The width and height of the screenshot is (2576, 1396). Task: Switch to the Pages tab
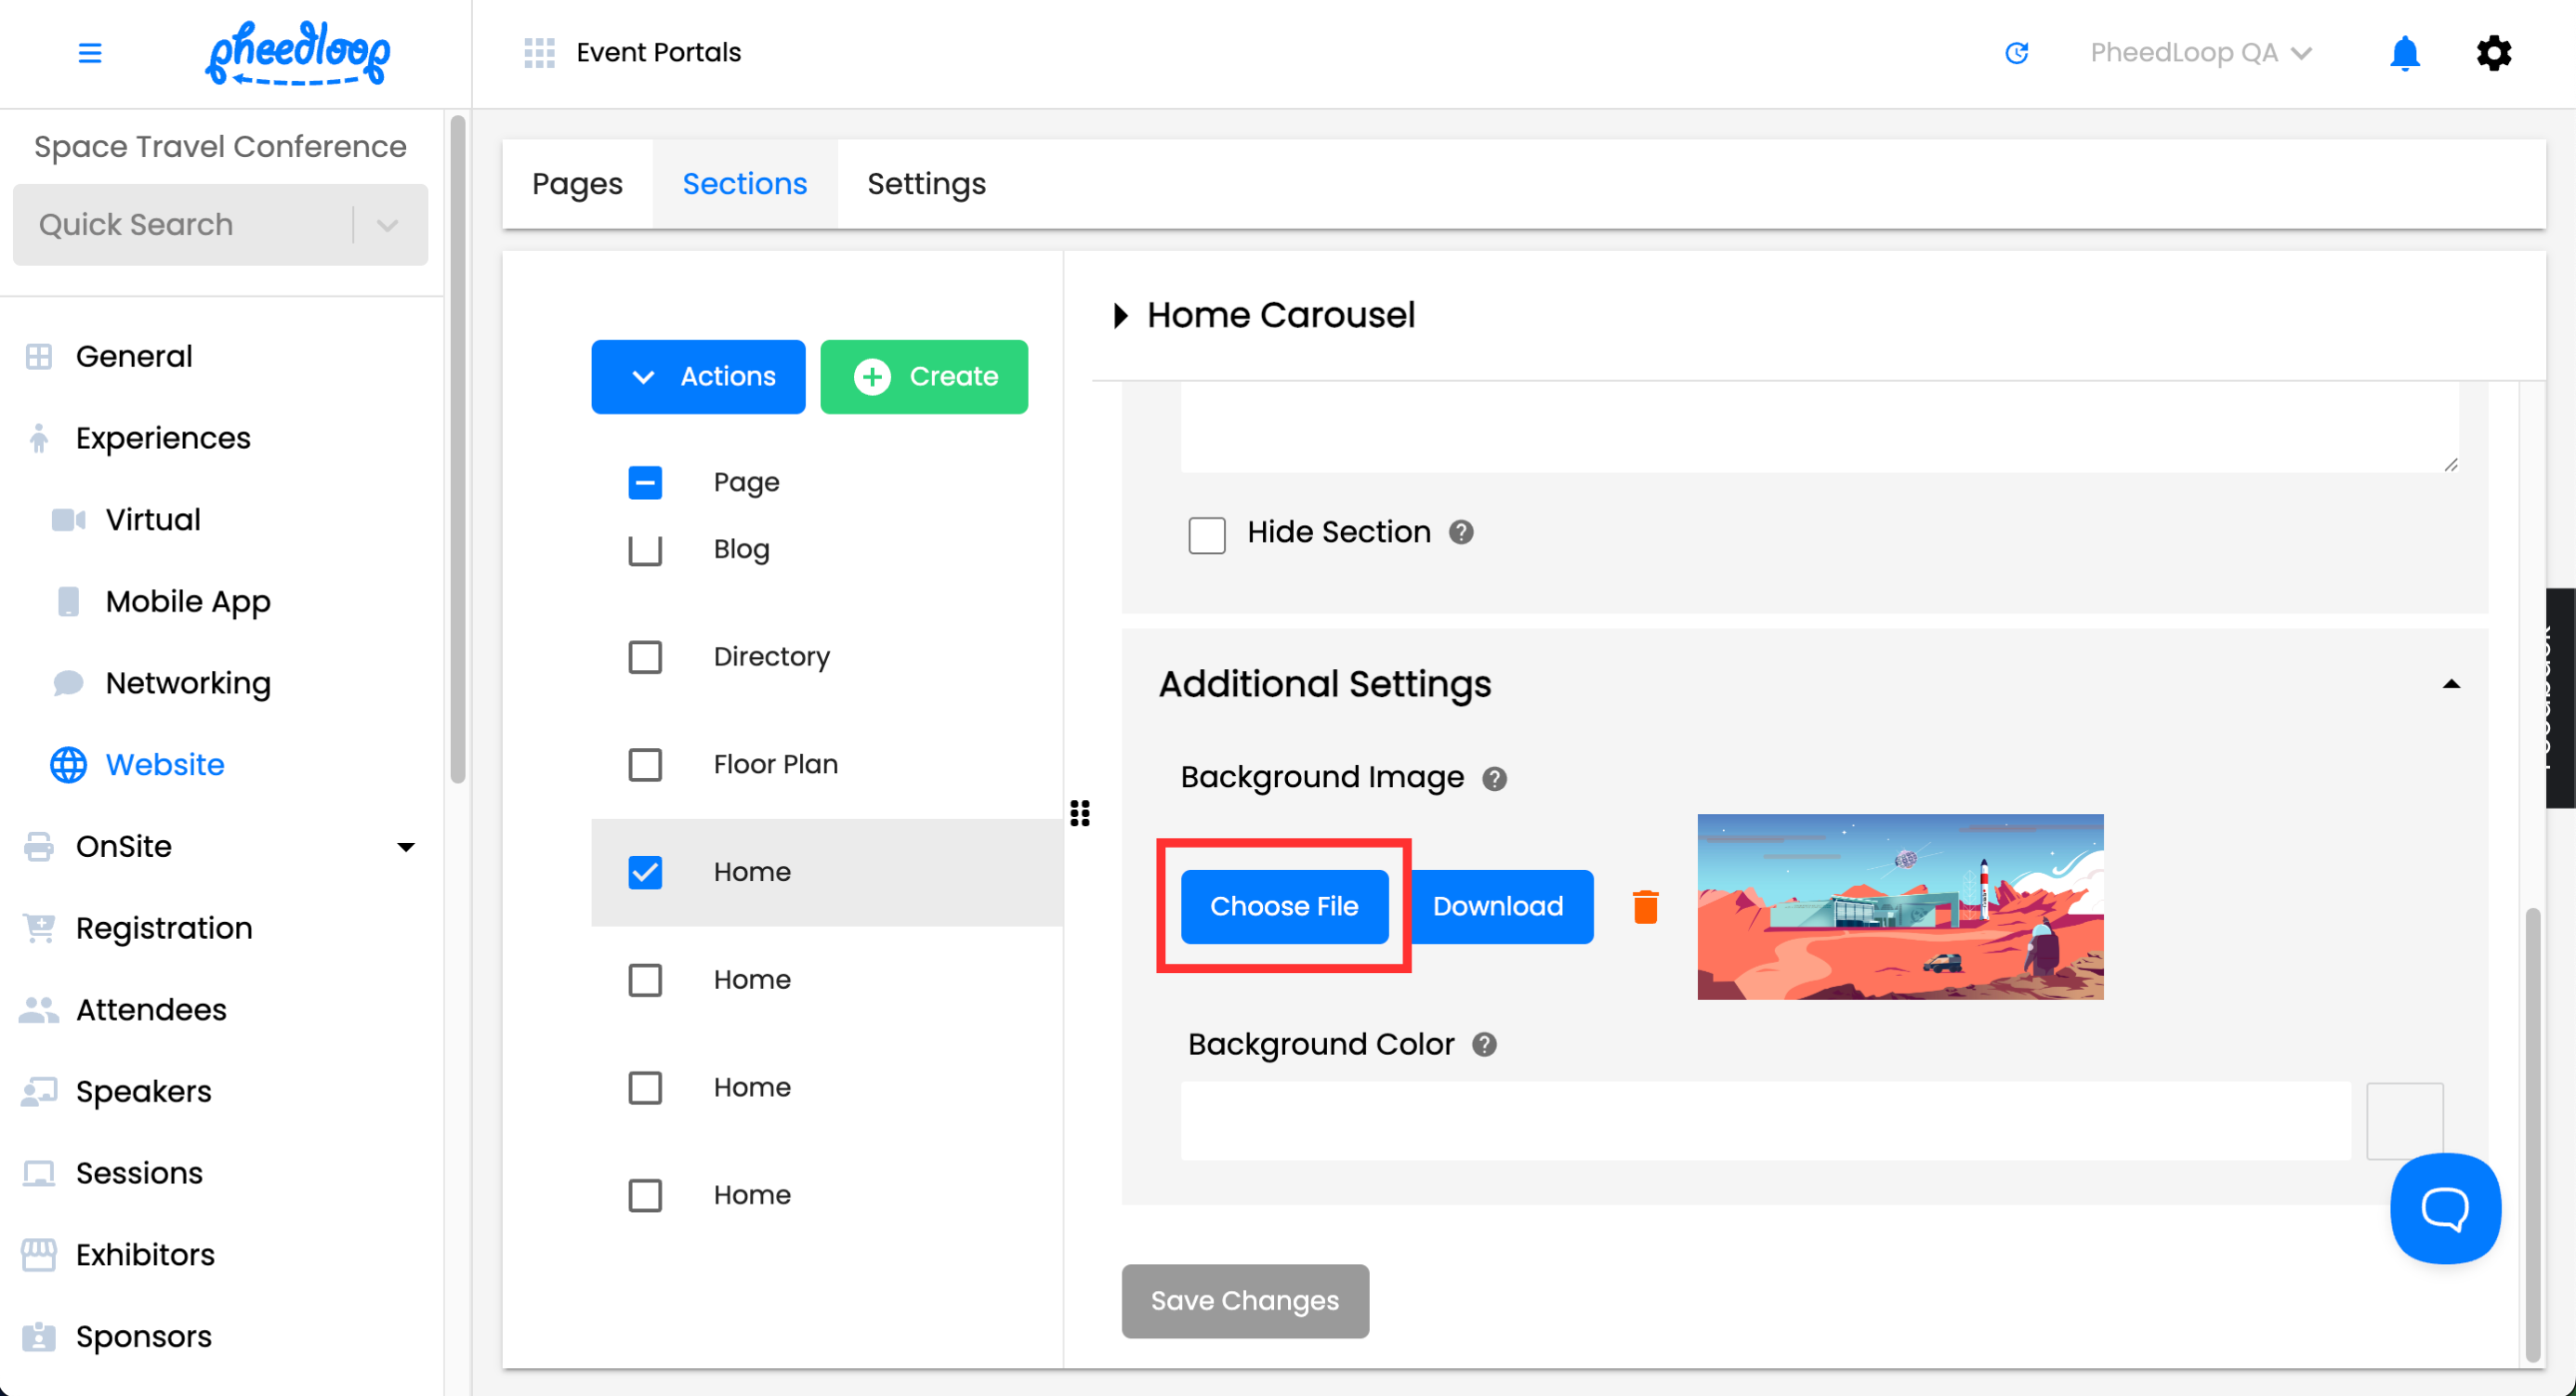(577, 184)
